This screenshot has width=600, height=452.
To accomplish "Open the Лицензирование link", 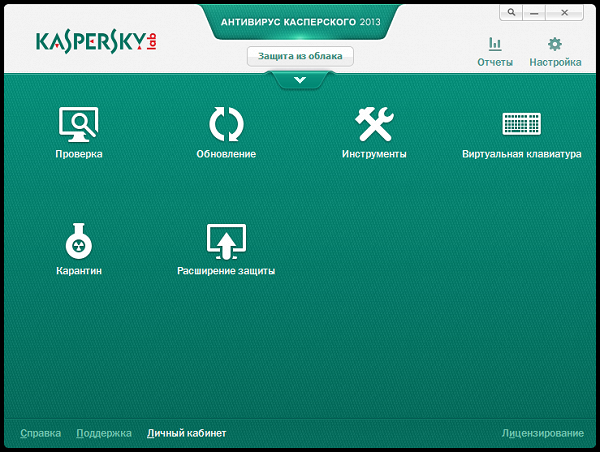I will click(x=543, y=433).
